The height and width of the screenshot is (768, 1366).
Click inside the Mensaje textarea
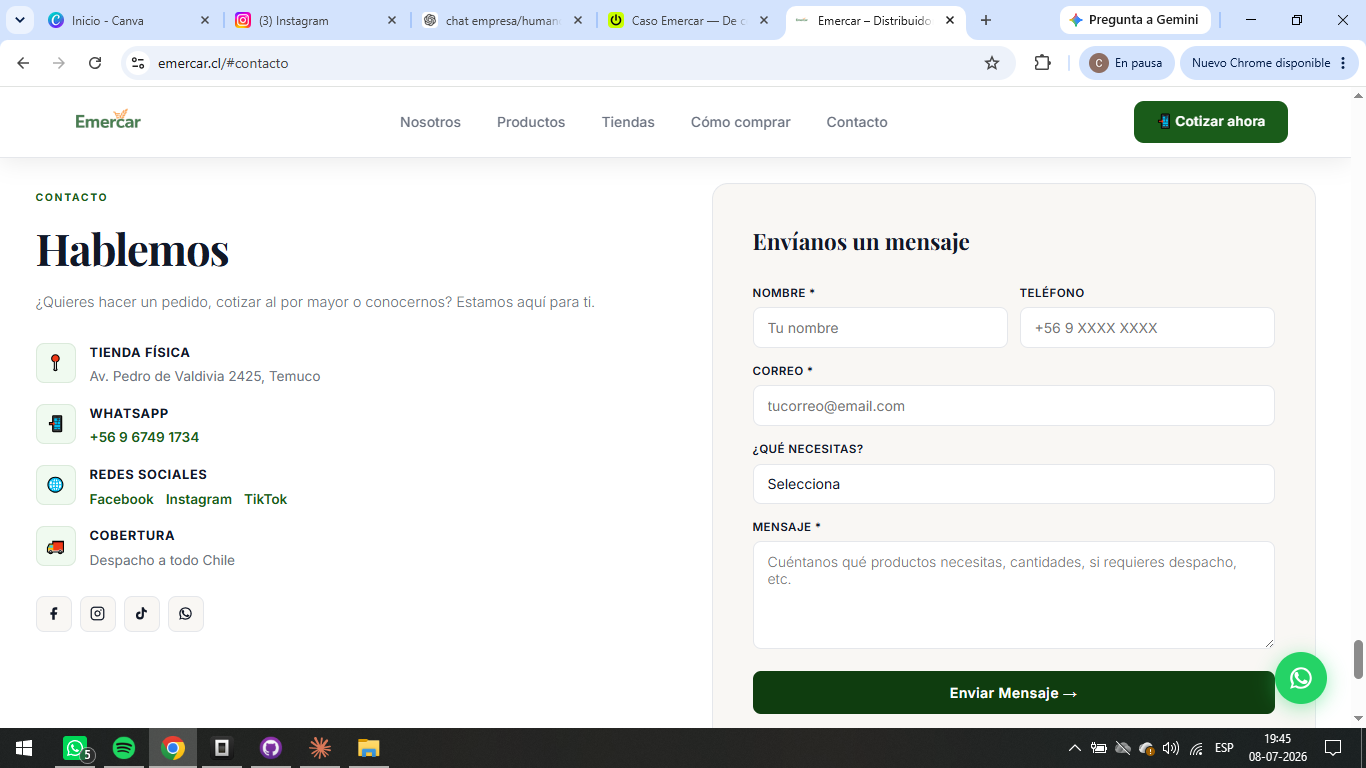(1013, 595)
